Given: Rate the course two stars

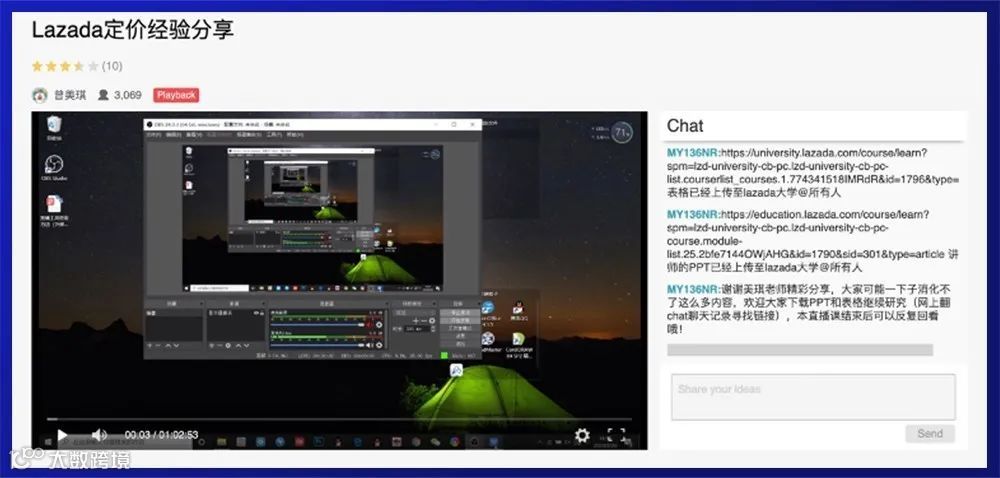Looking at the screenshot, I should (x=51, y=66).
